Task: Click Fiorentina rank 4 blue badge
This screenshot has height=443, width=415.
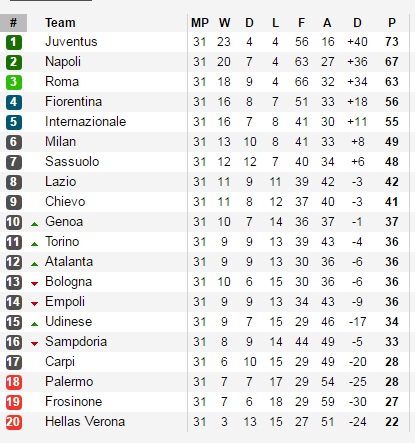Action: [x=14, y=102]
